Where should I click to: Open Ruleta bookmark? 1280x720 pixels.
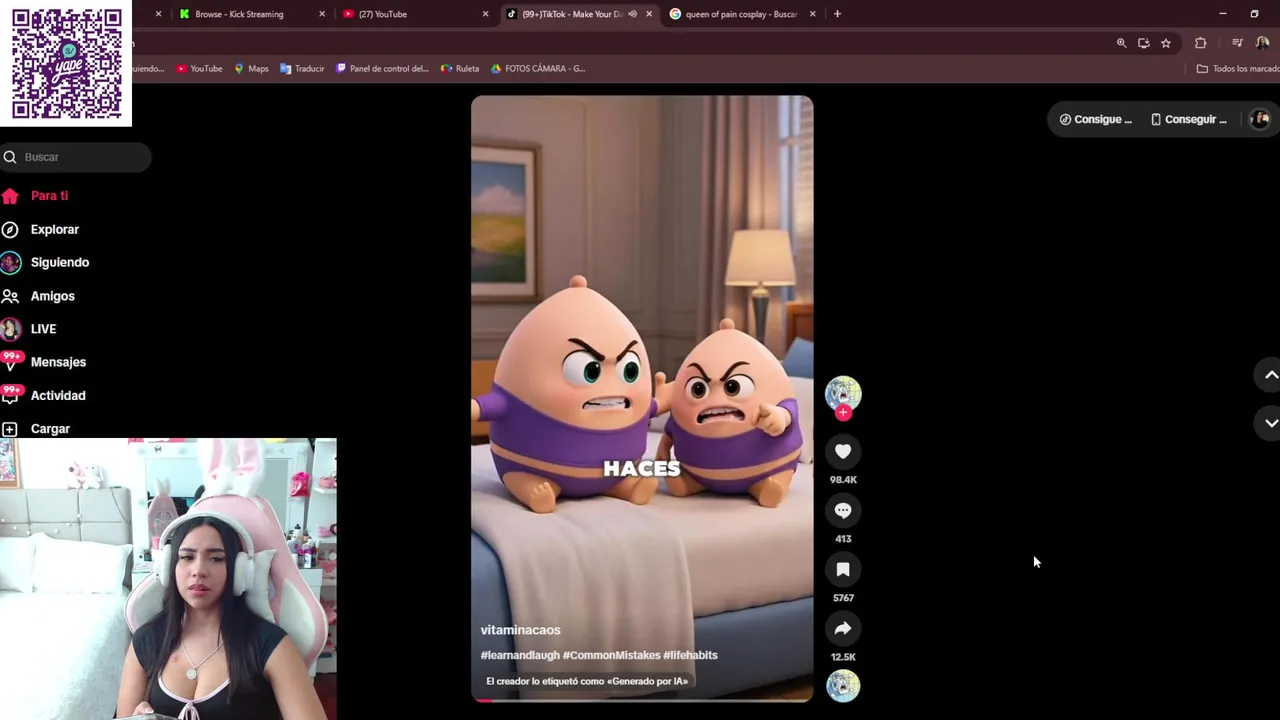tap(460, 69)
